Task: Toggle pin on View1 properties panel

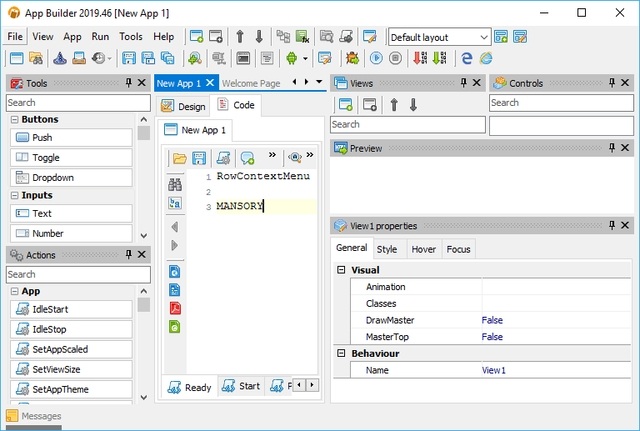Action: tap(613, 225)
